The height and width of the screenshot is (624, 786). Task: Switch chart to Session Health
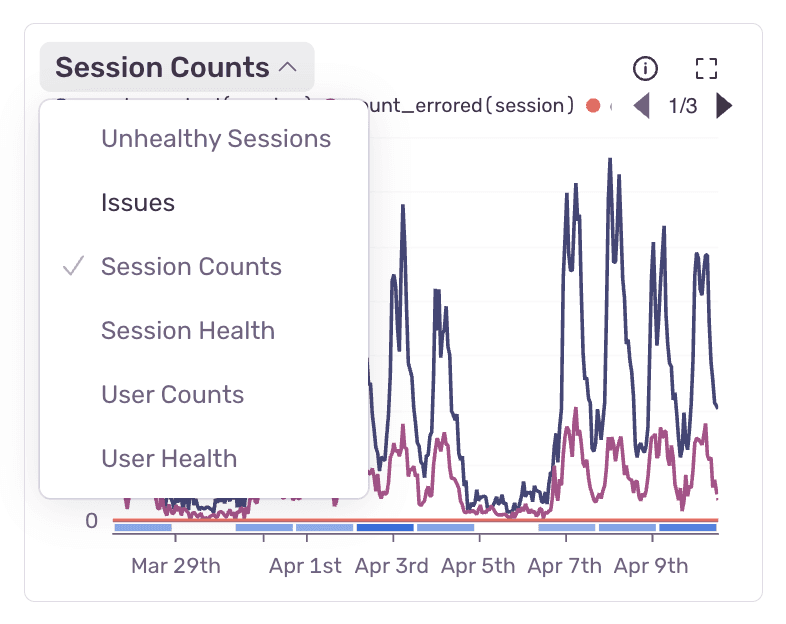pyautogui.click(x=188, y=331)
